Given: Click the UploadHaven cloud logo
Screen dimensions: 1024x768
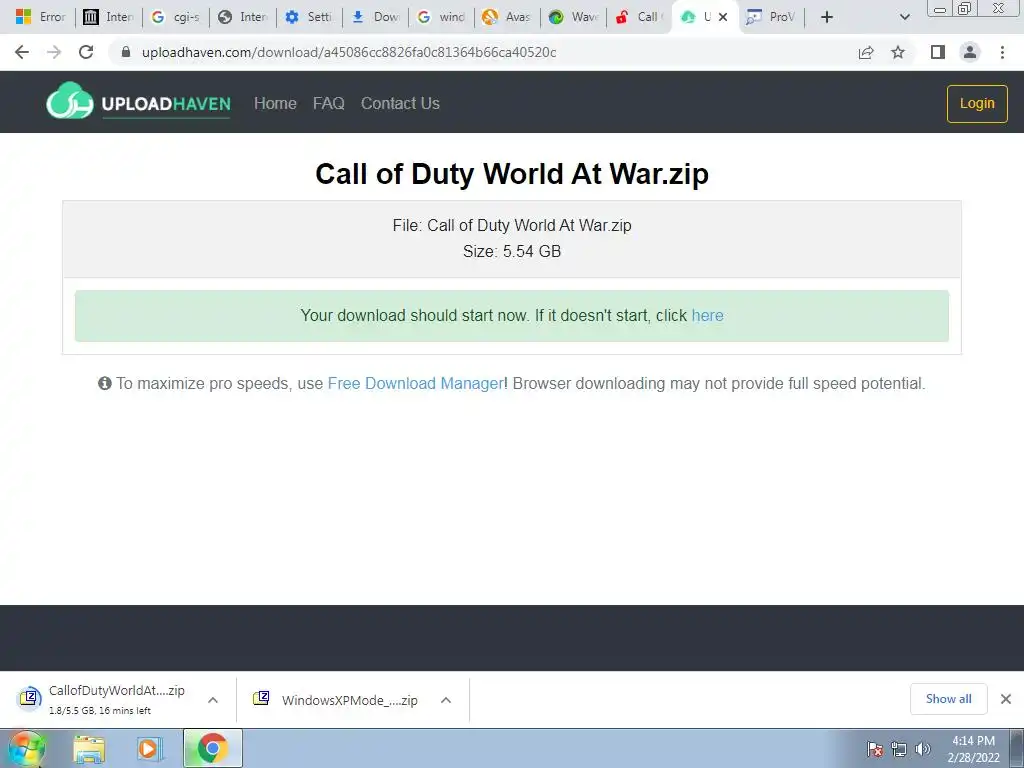Looking at the screenshot, I should tap(69, 101).
